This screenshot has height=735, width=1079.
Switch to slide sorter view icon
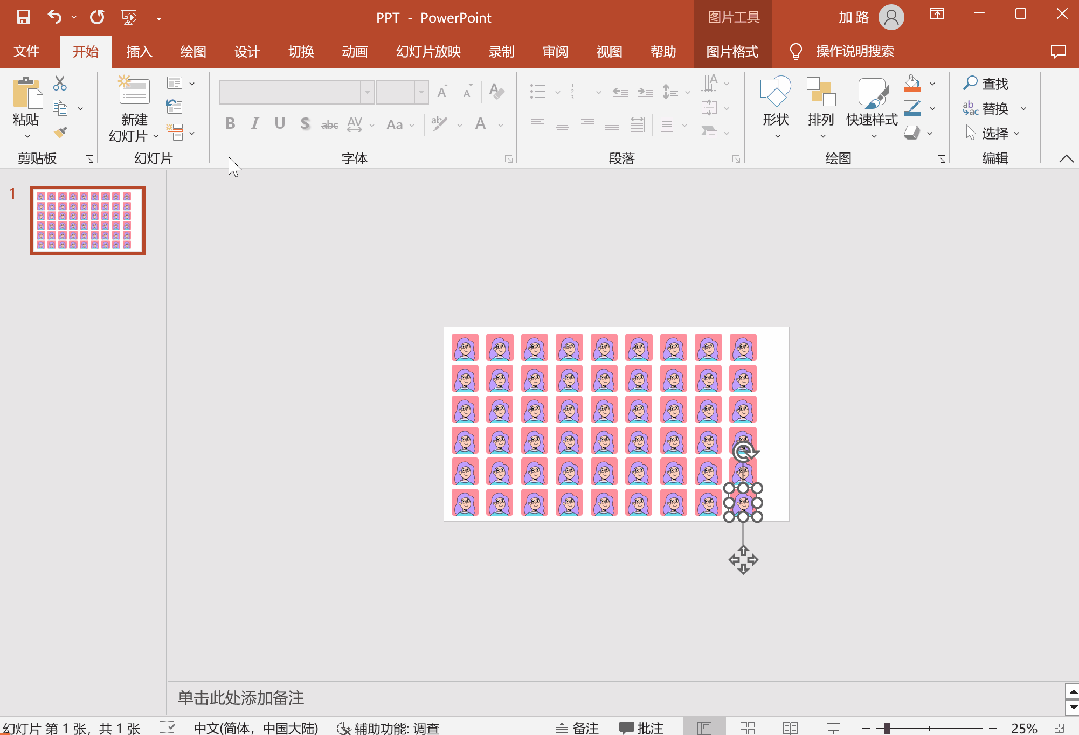pos(748,727)
